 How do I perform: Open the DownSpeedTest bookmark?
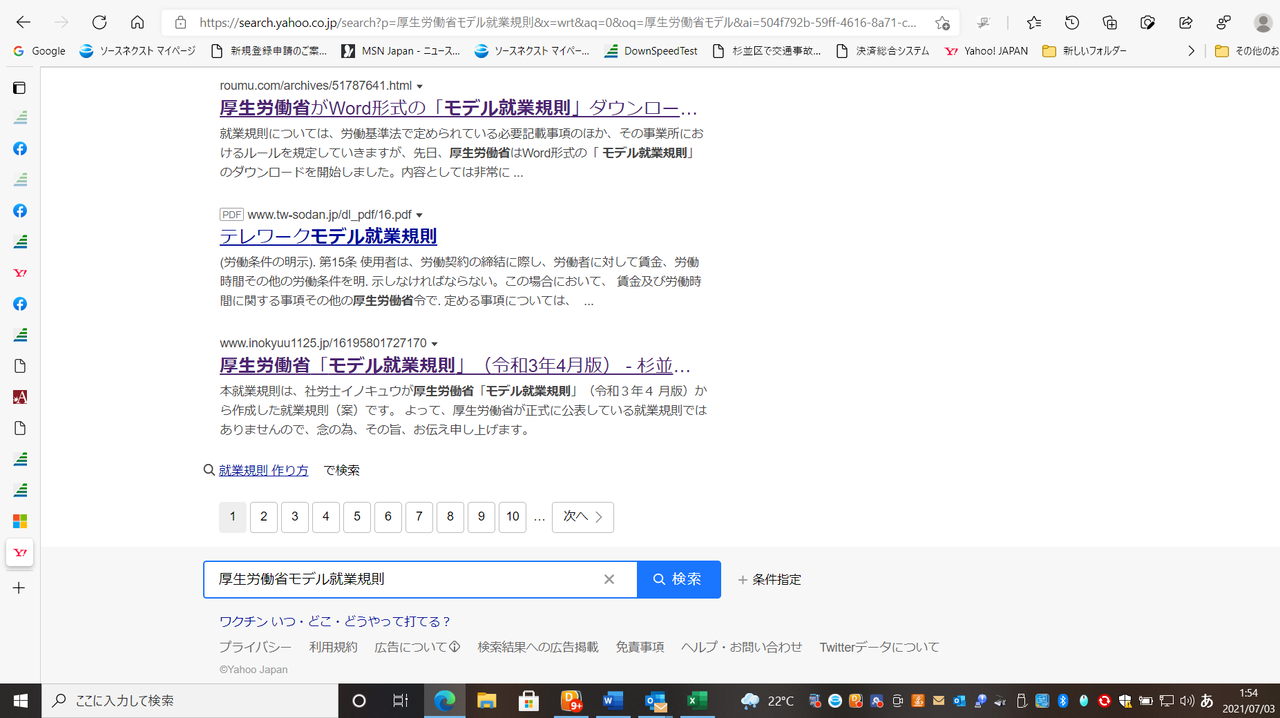pyautogui.click(x=651, y=51)
